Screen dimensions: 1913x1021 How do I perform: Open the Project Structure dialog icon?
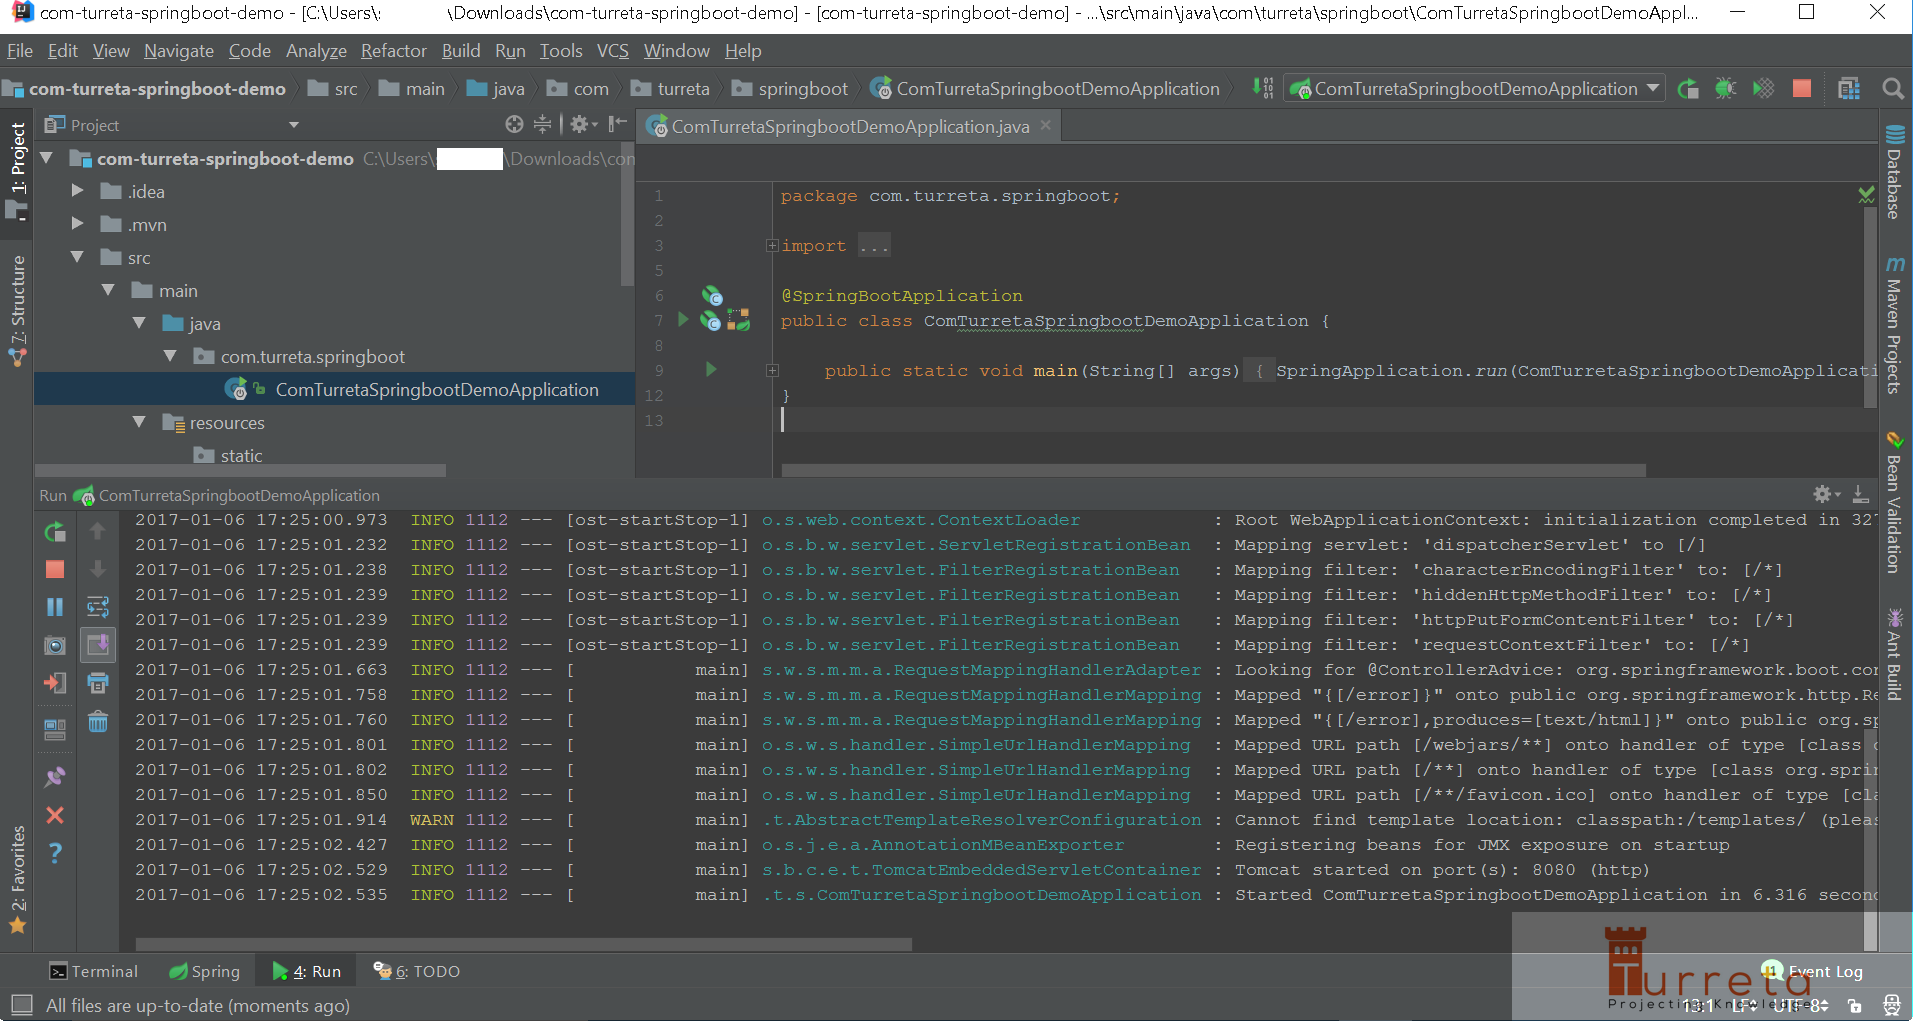[1849, 89]
